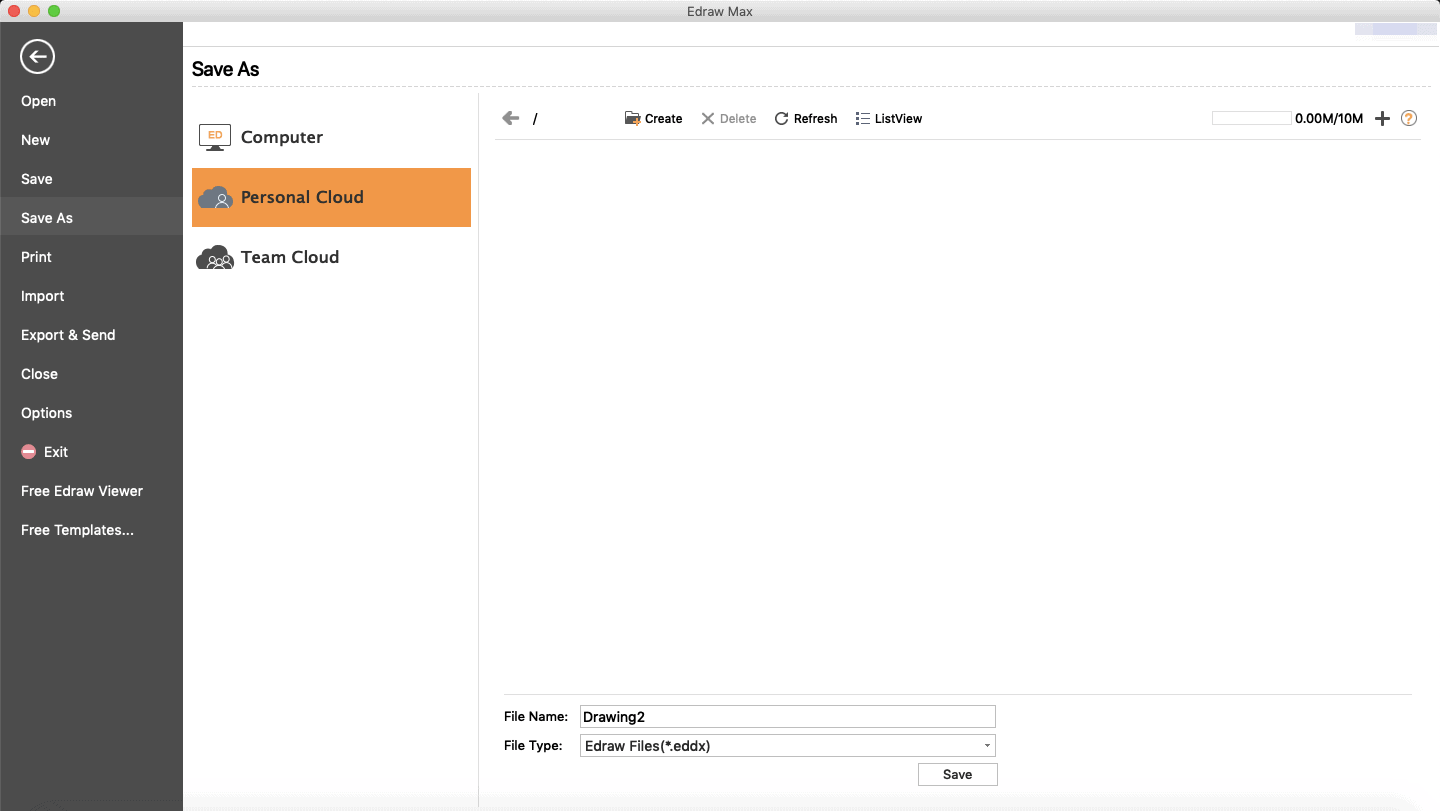The height and width of the screenshot is (811, 1440).
Task: Open the Import menu item
Action: (x=43, y=296)
